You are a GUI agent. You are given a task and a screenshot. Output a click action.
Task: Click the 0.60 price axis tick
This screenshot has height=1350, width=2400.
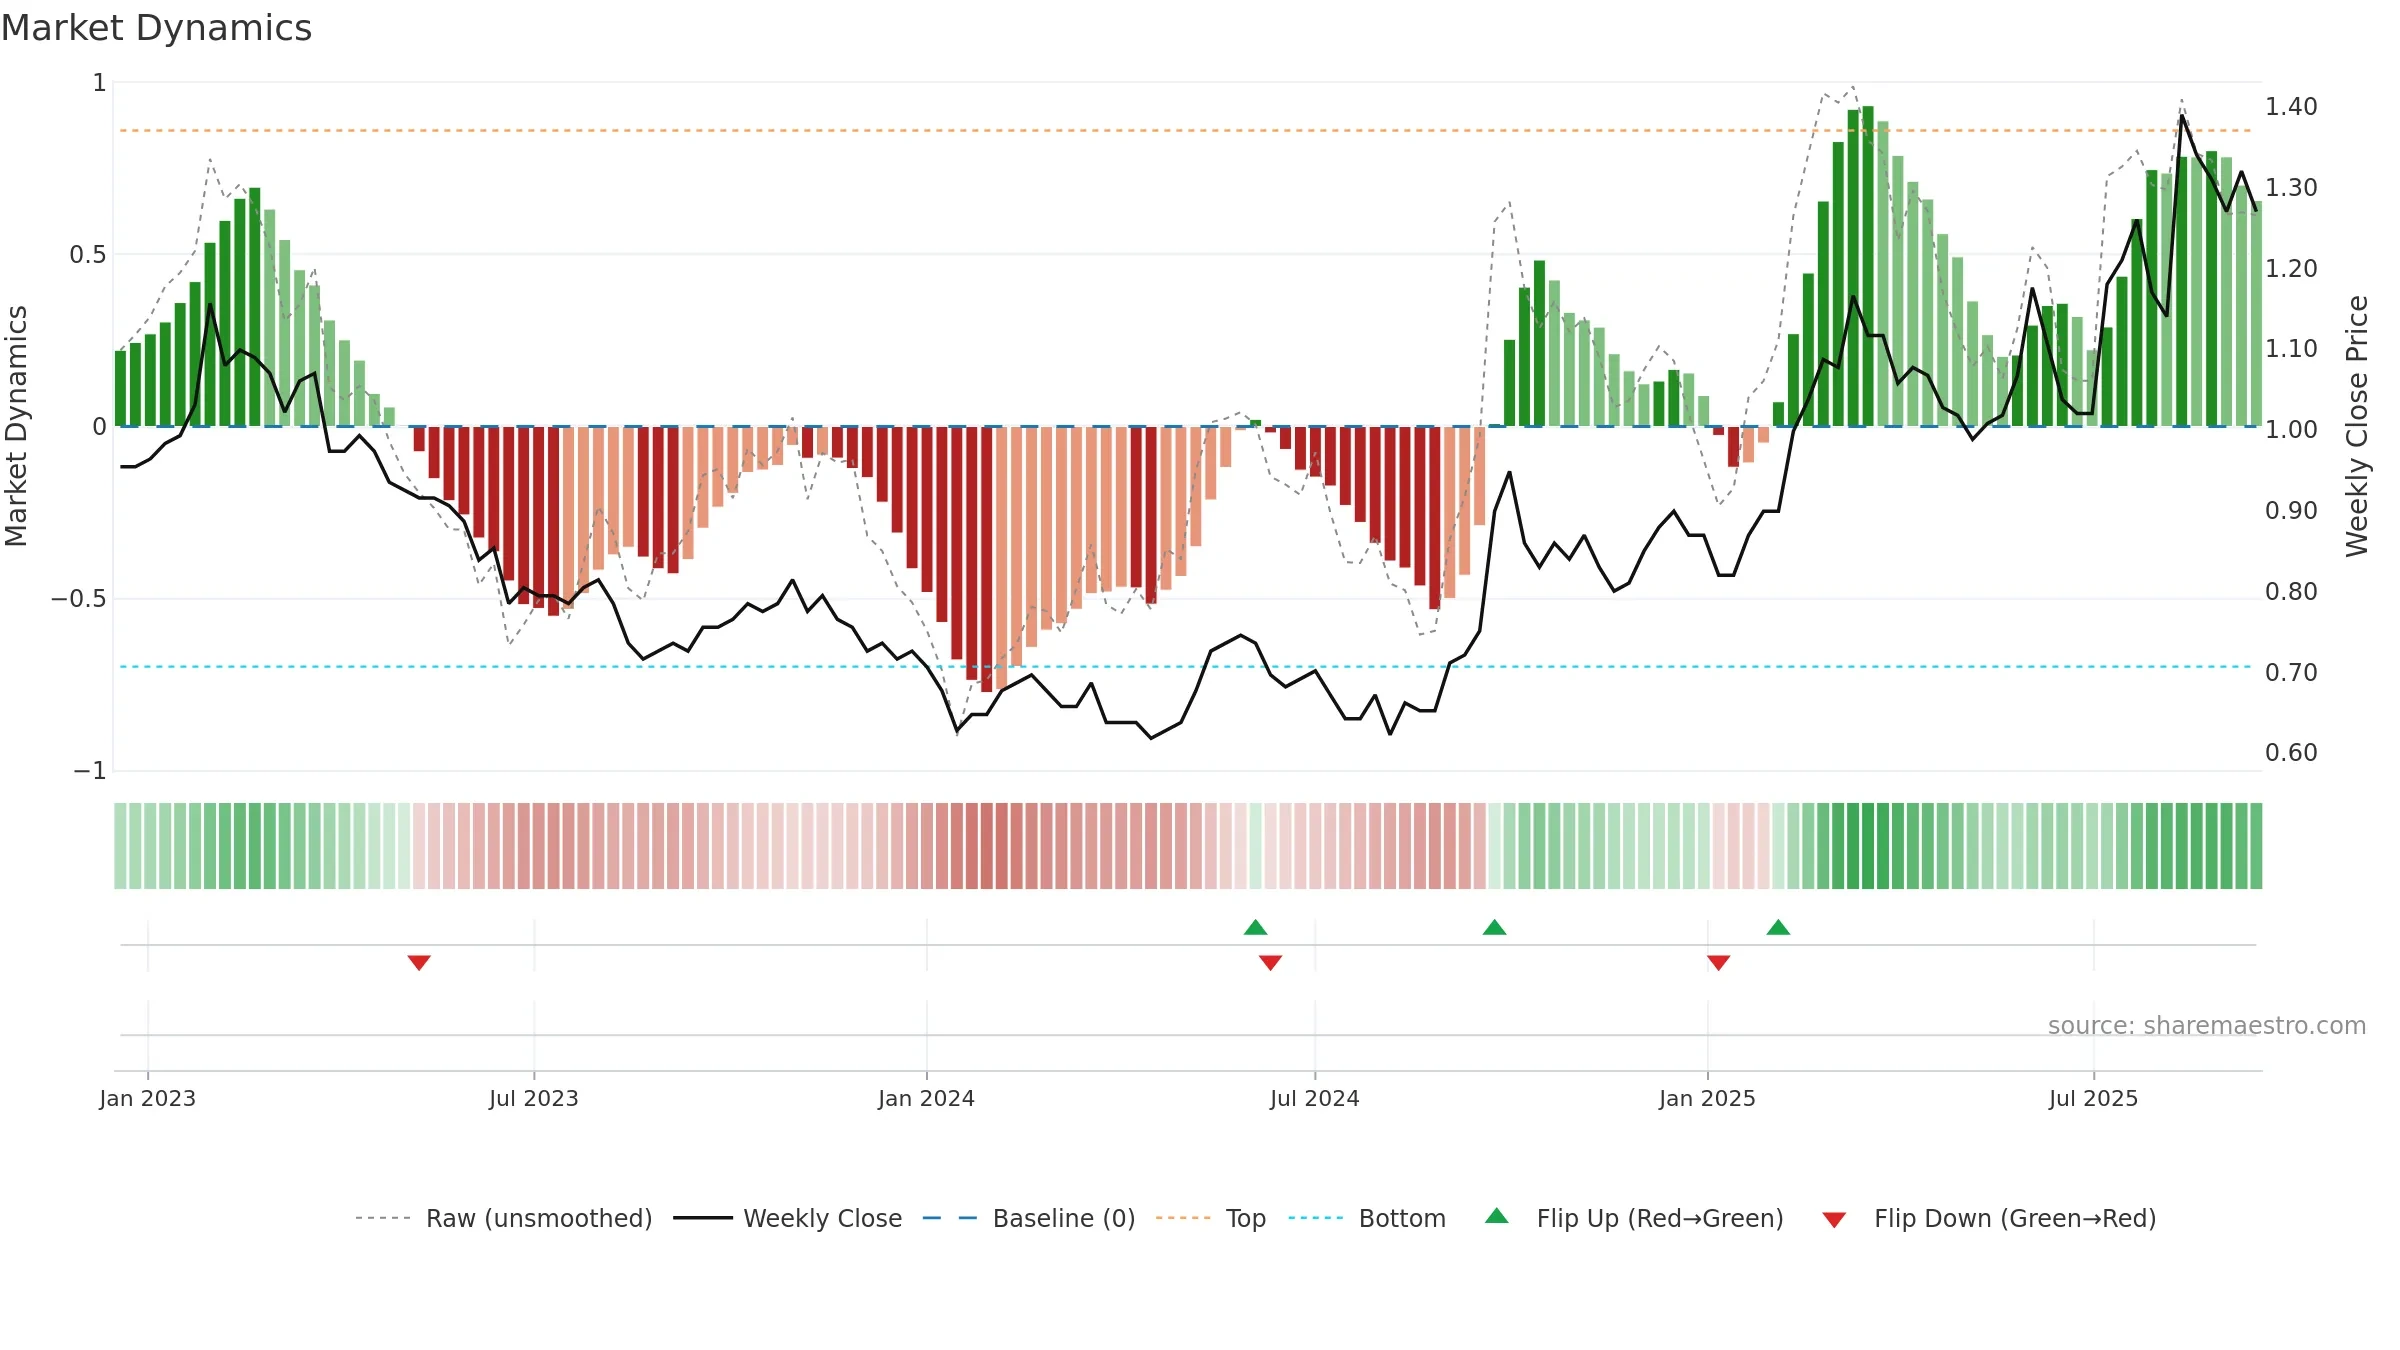(2291, 752)
